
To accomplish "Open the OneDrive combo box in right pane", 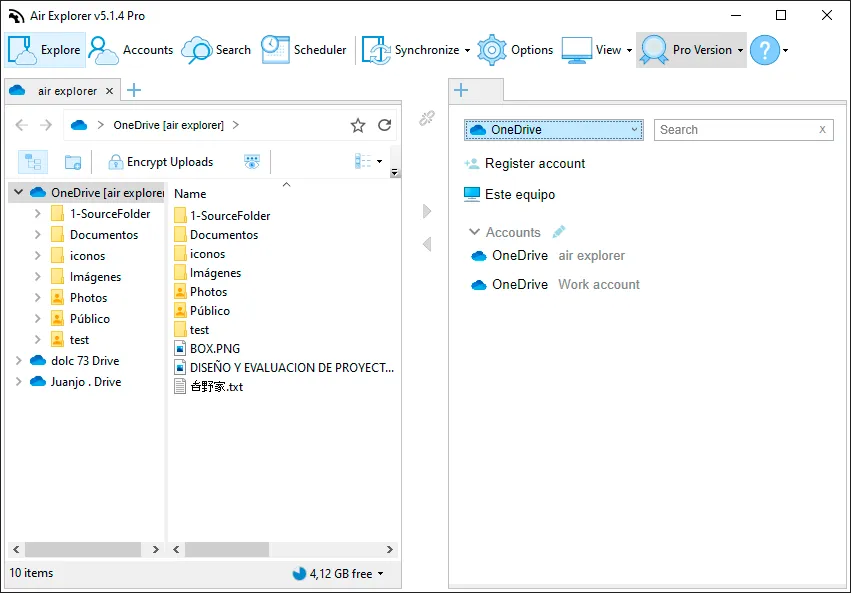I will 554,130.
